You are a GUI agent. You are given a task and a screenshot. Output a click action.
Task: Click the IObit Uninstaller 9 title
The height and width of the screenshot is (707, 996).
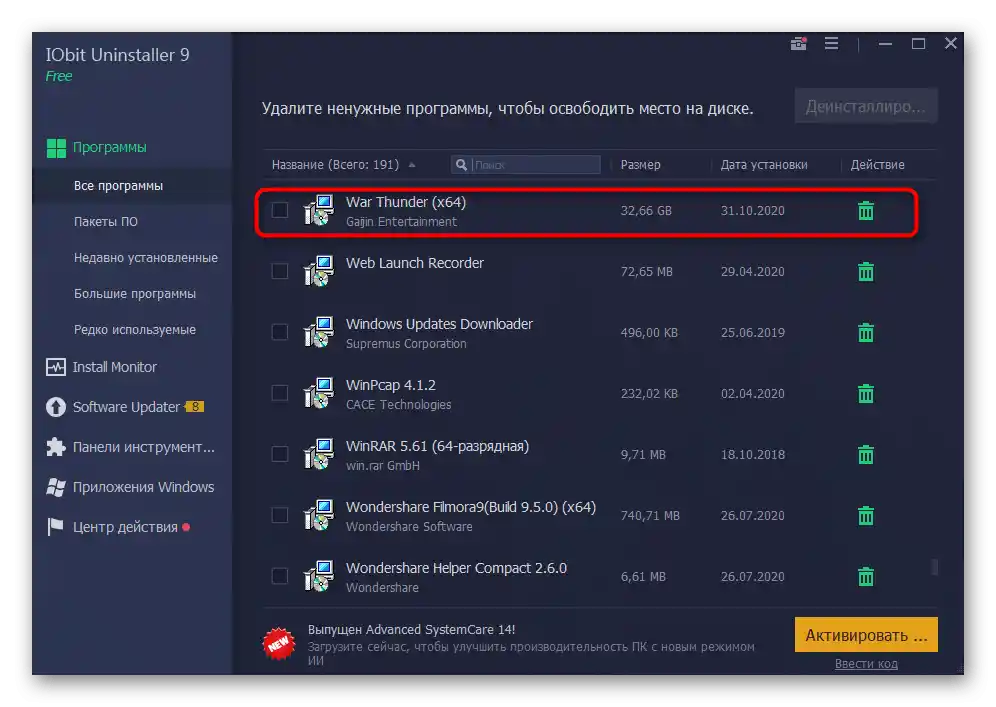(x=118, y=55)
